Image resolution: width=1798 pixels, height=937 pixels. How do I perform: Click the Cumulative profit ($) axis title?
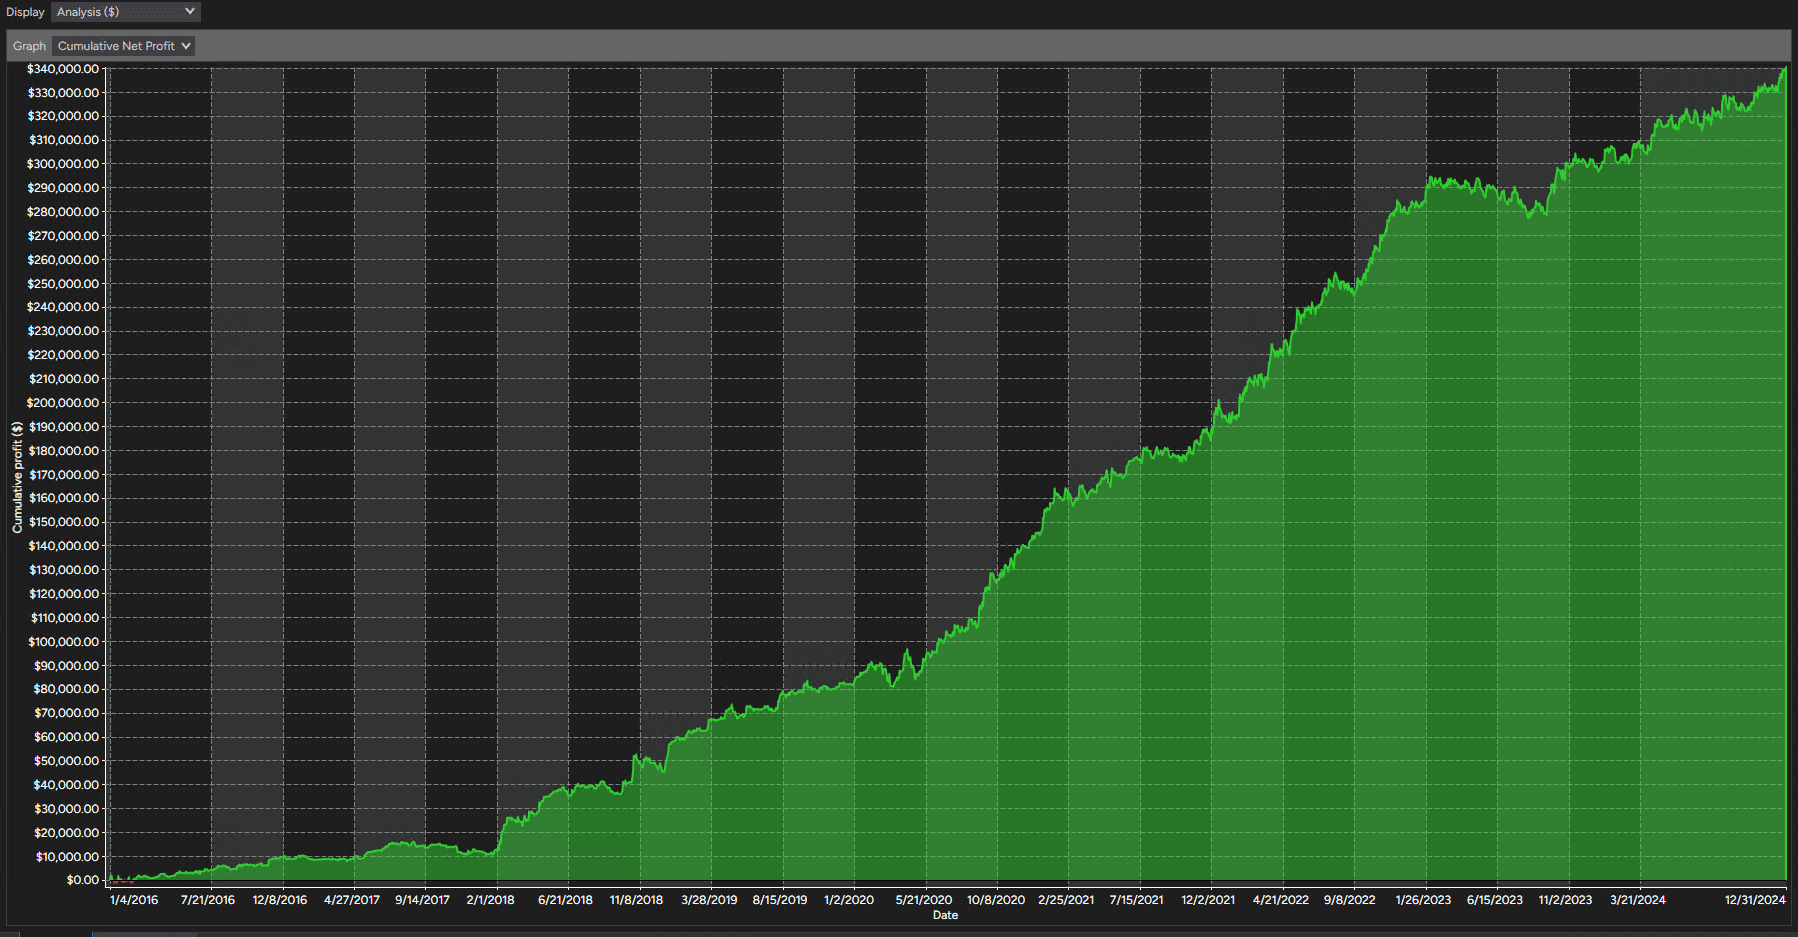17,477
